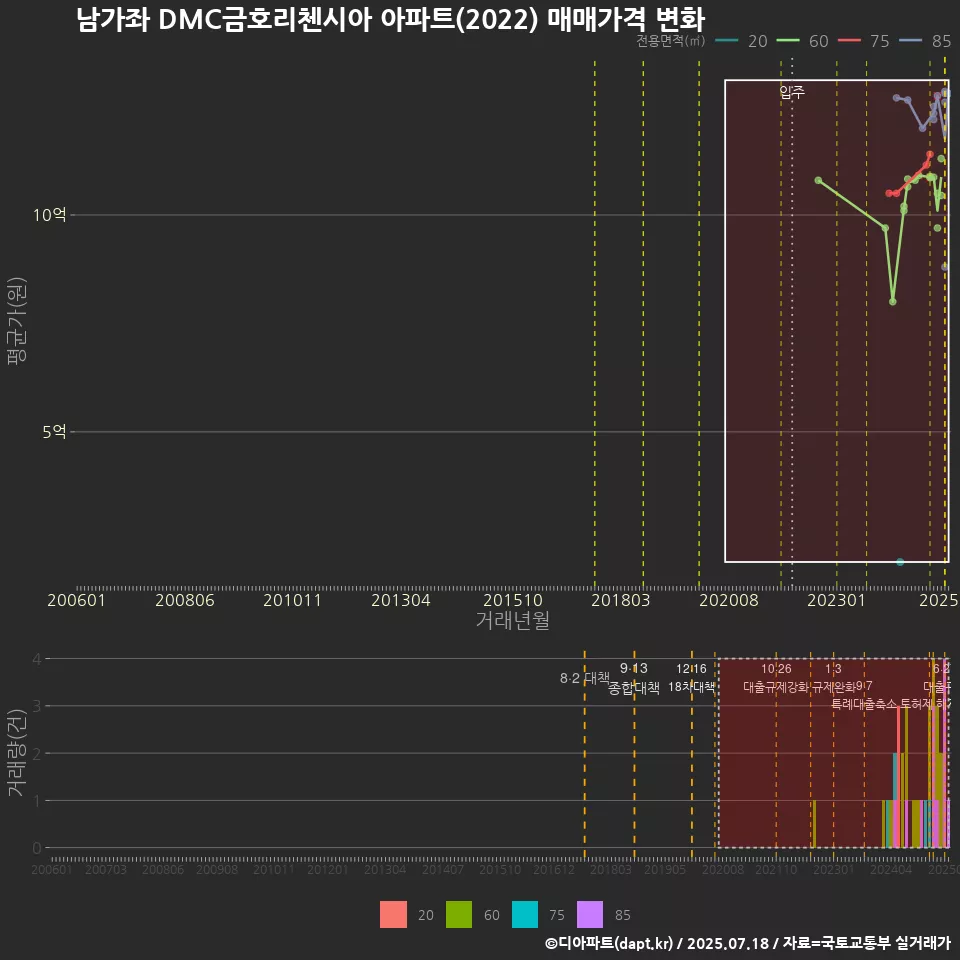Image resolution: width=960 pixels, height=960 pixels.
Task: Click the '9·13' policy date label
Action: pyautogui.click(x=634, y=668)
